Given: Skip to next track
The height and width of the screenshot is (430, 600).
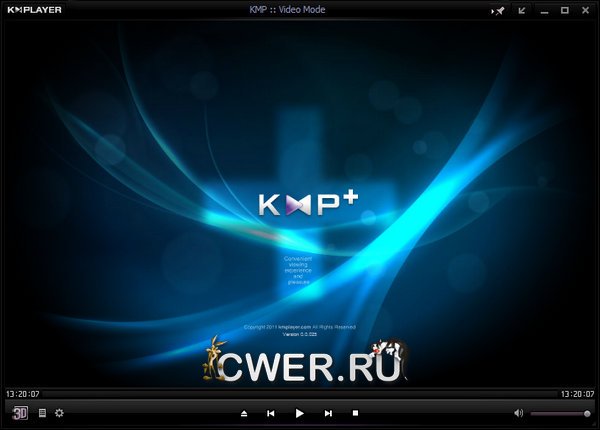Looking at the screenshot, I should click(x=328, y=413).
